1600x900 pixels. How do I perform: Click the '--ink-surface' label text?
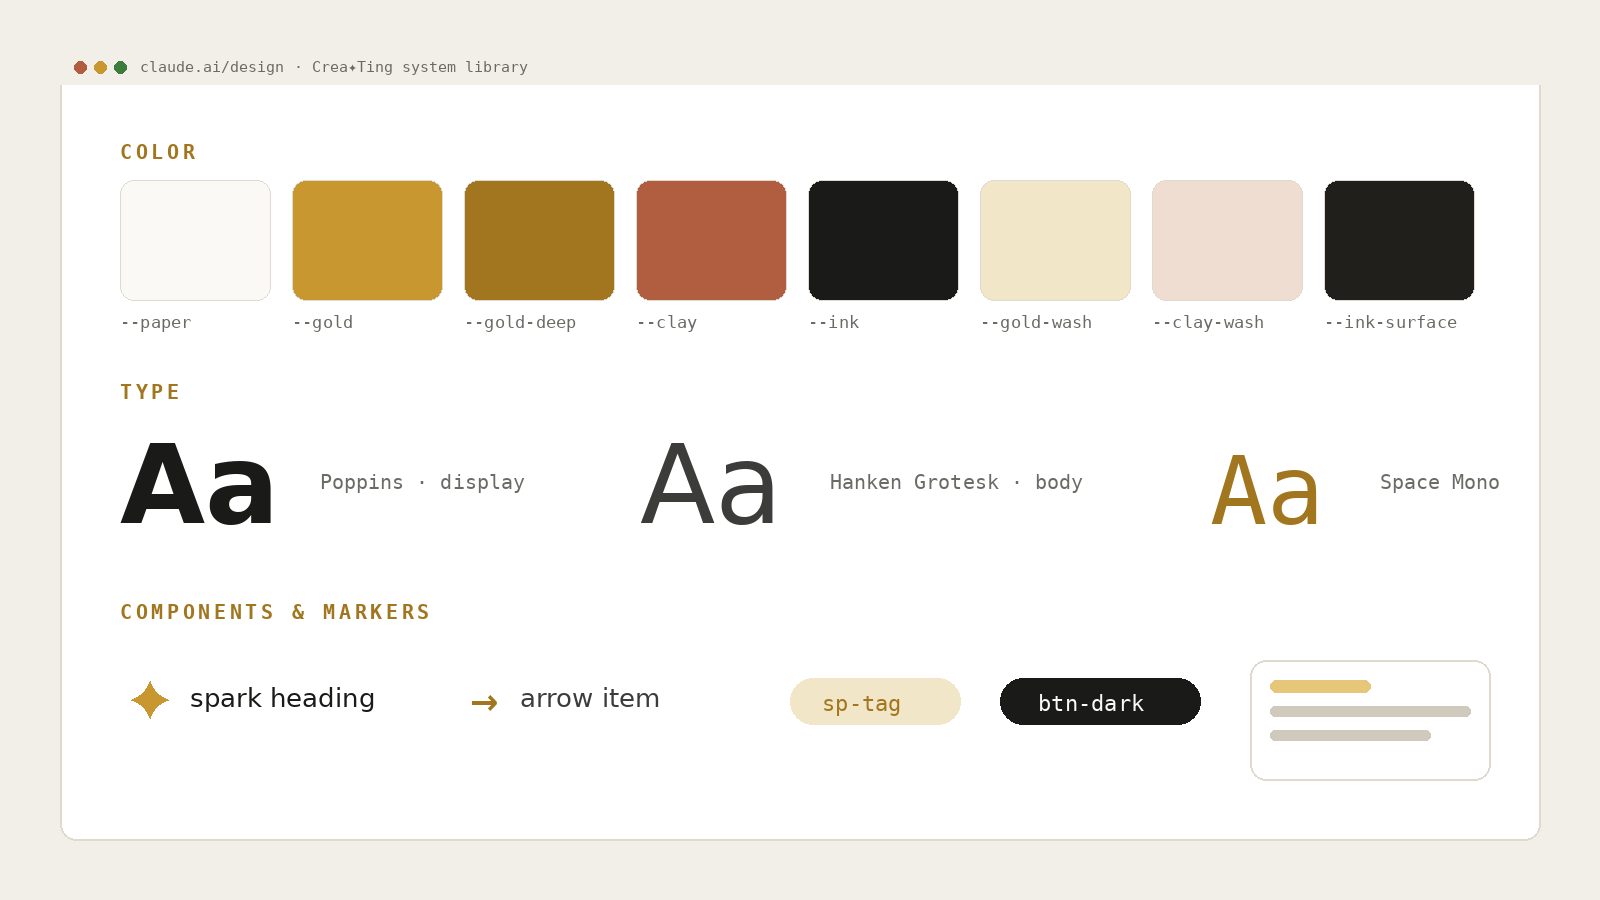pos(1390,322)
